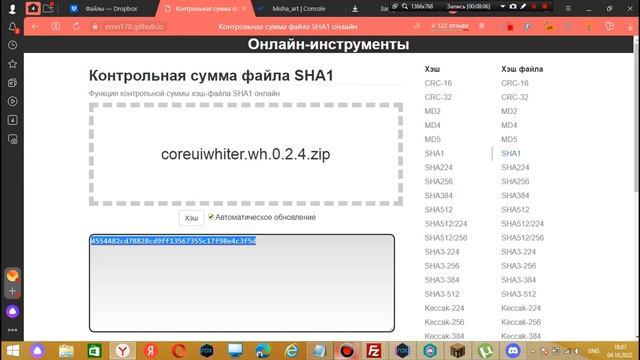Click the ENG language indicator in the system tray

point(593,351)
